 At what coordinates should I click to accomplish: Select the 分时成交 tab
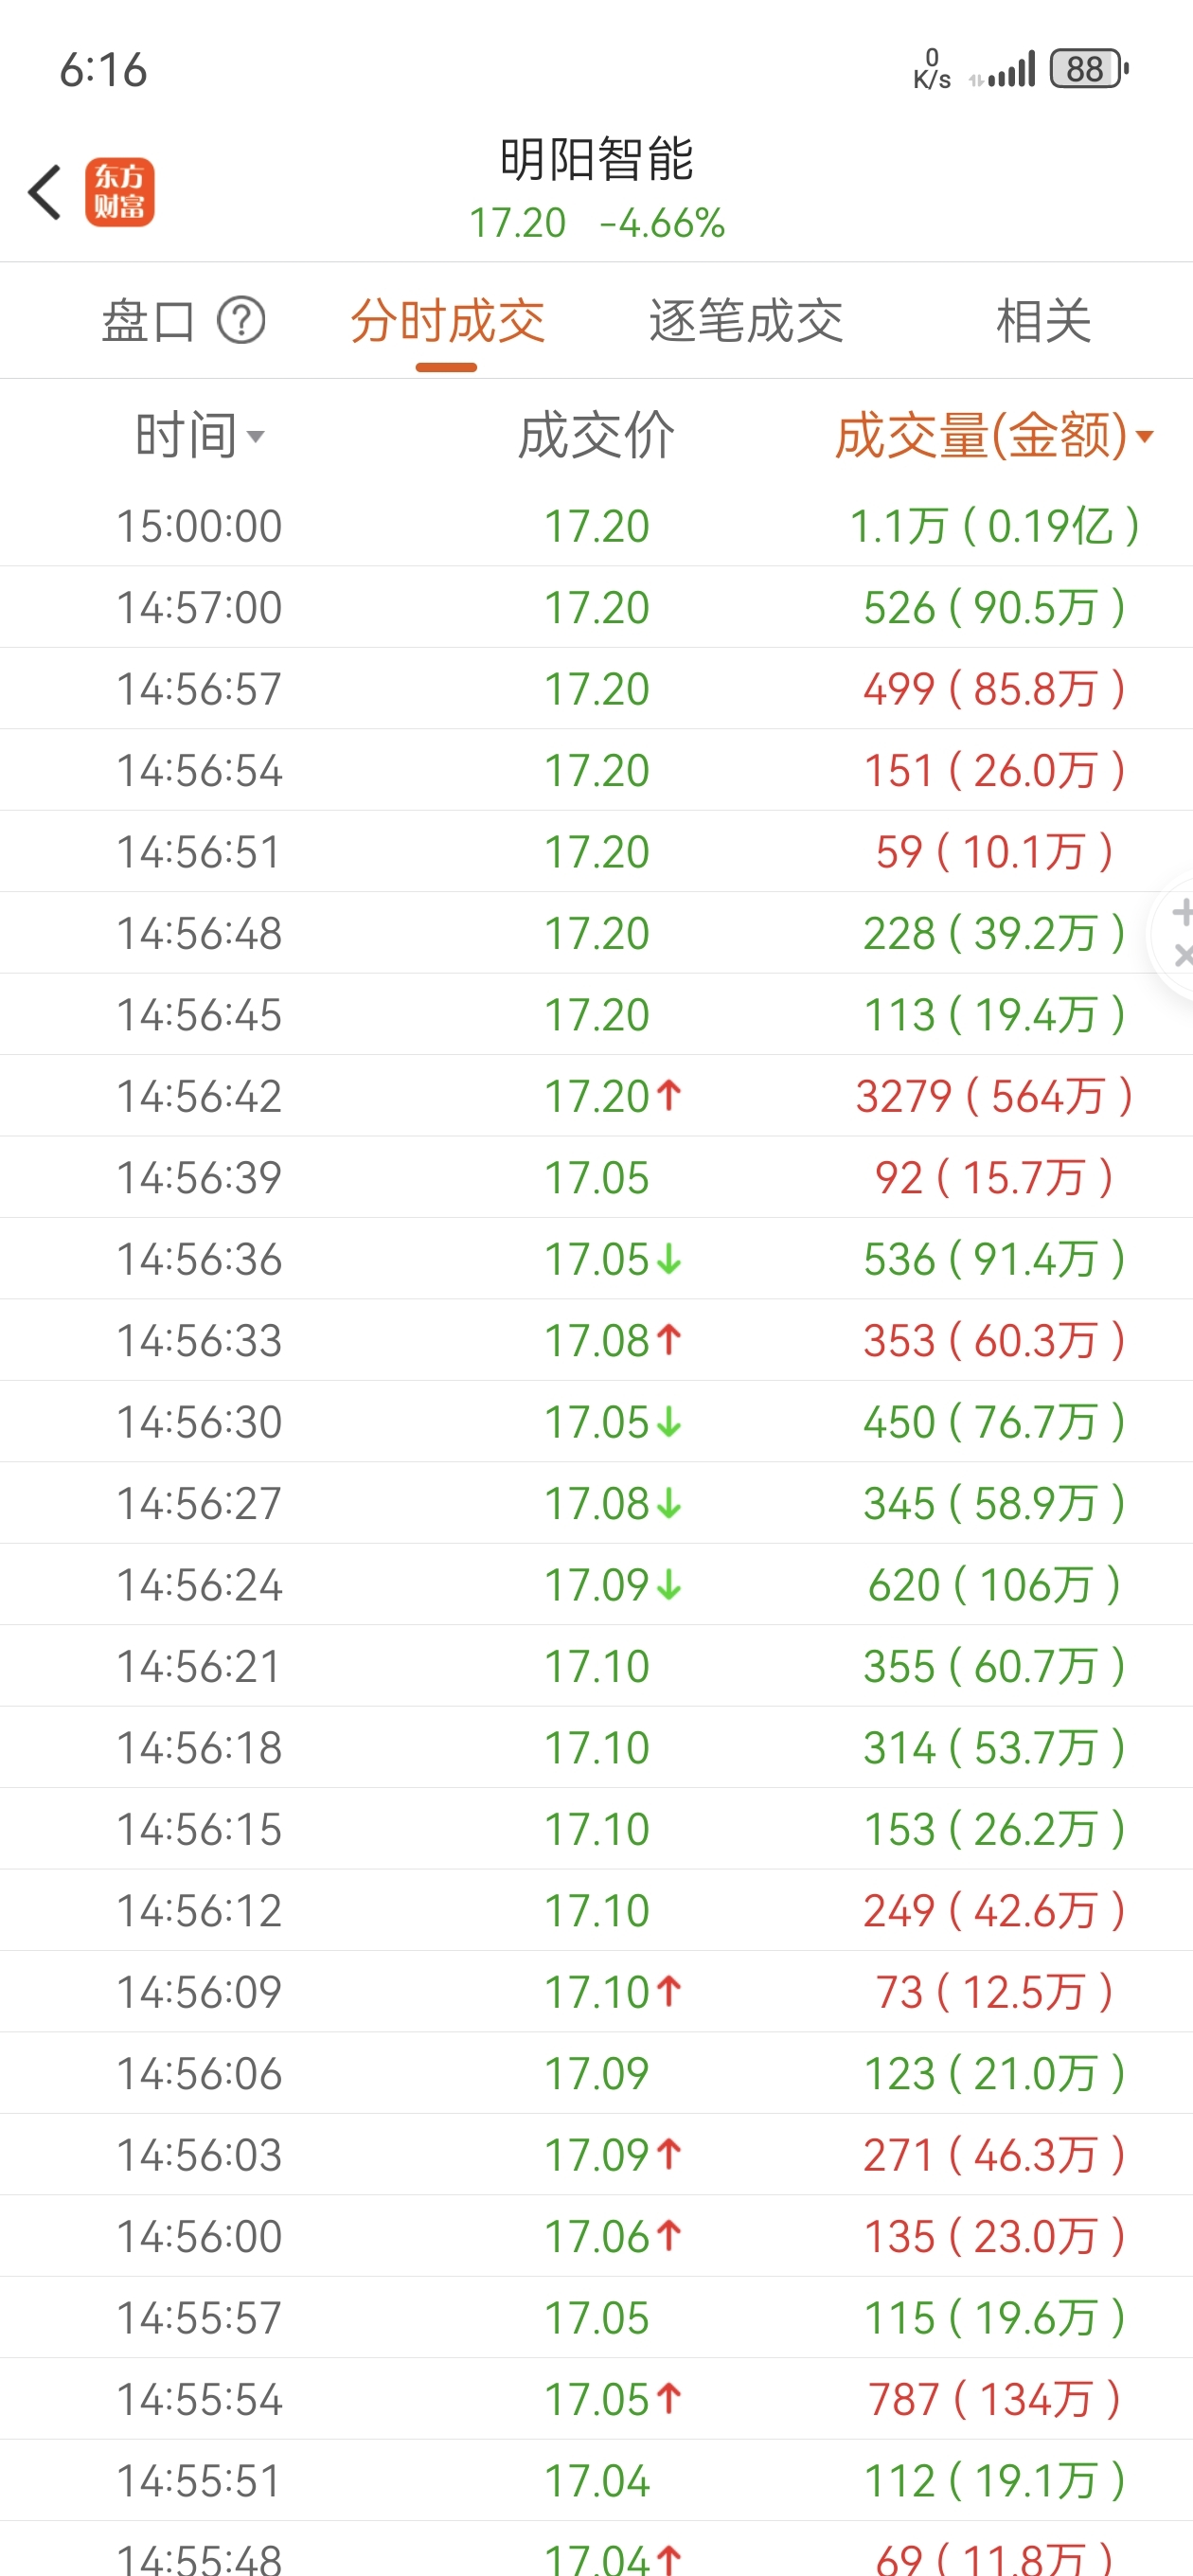pyautogui.click(x=447, y=321)
